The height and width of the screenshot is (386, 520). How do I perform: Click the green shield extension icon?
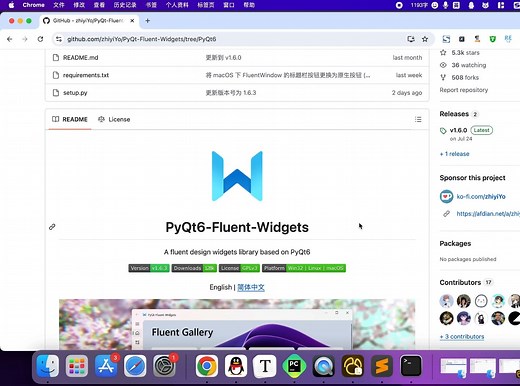492,39
